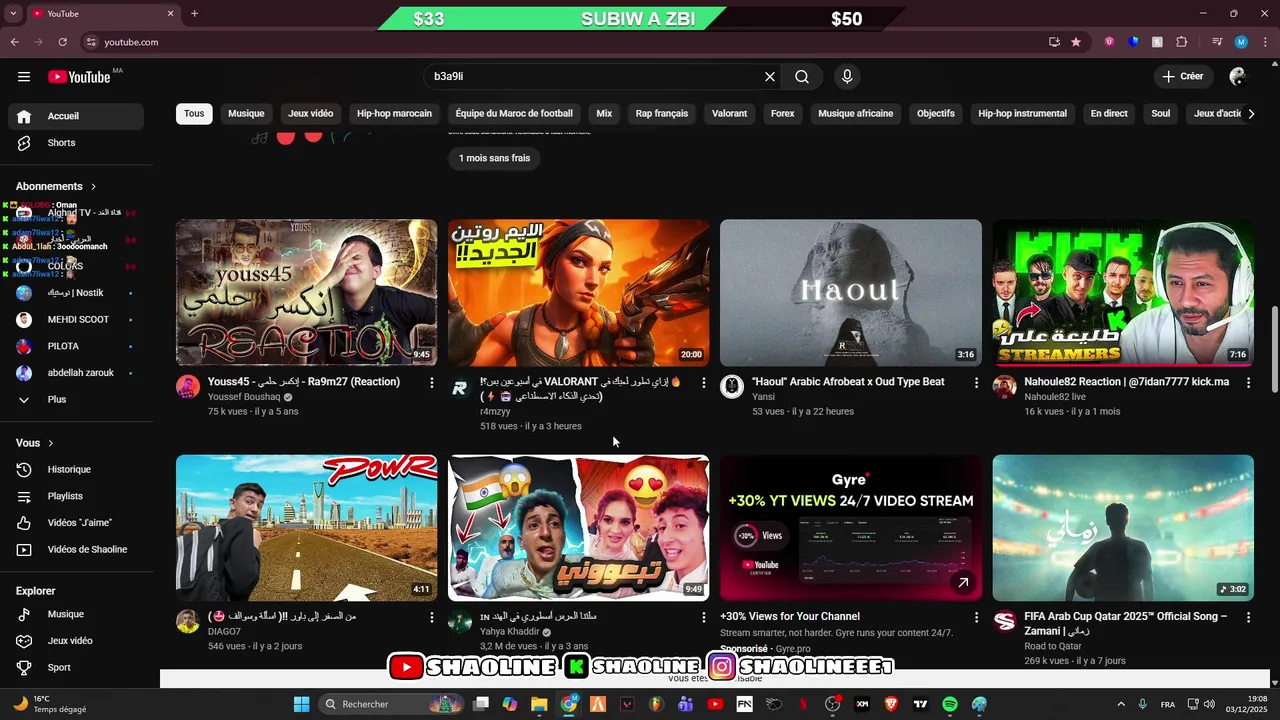Viewport: 1280px width, 720px height.
Task: Select the Forex filter chip
Action: point(783,114)
